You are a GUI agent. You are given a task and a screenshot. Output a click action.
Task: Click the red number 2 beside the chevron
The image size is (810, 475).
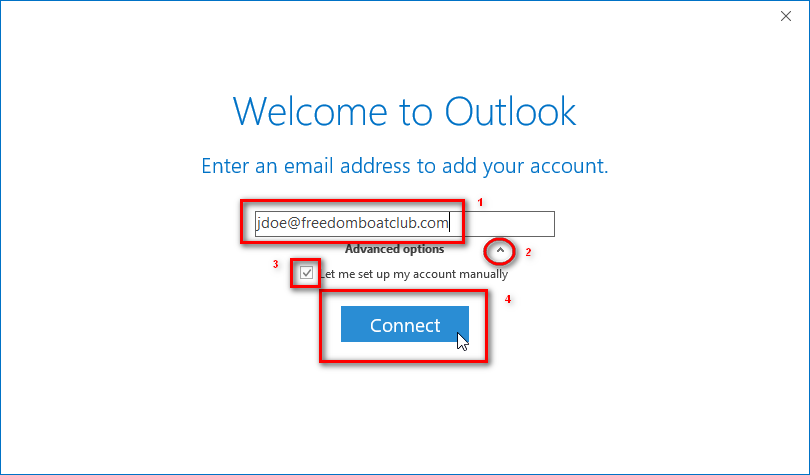point(528,252)
